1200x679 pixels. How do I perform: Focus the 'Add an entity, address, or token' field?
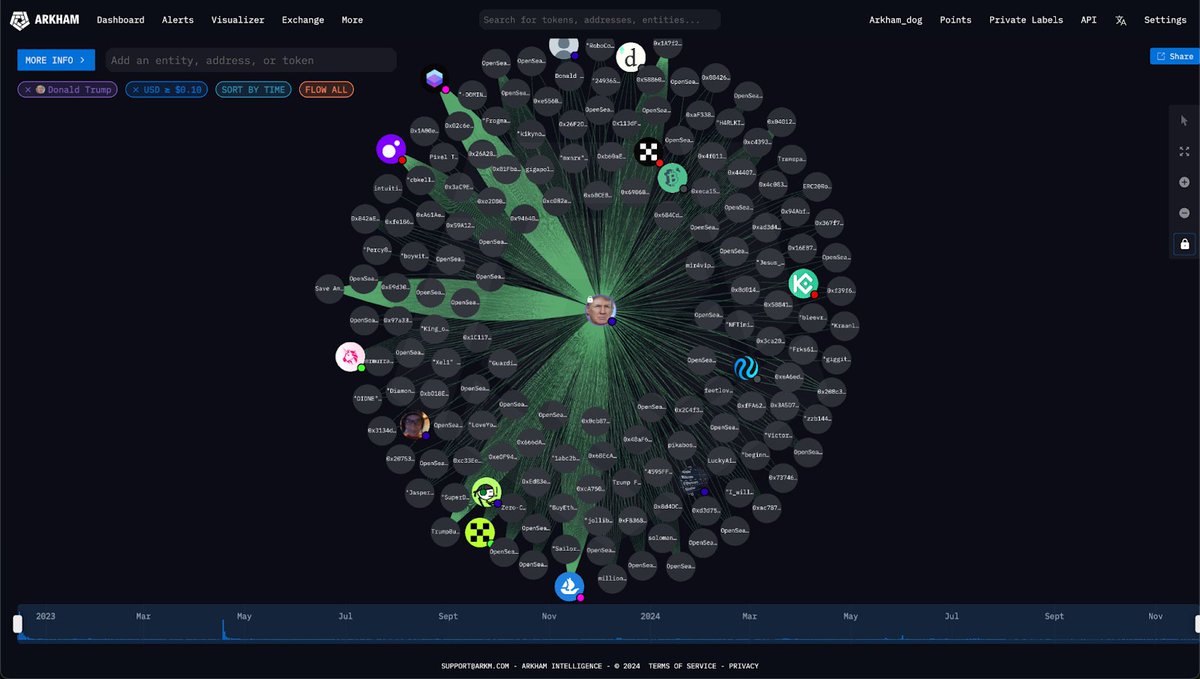(x=251, y=60)
